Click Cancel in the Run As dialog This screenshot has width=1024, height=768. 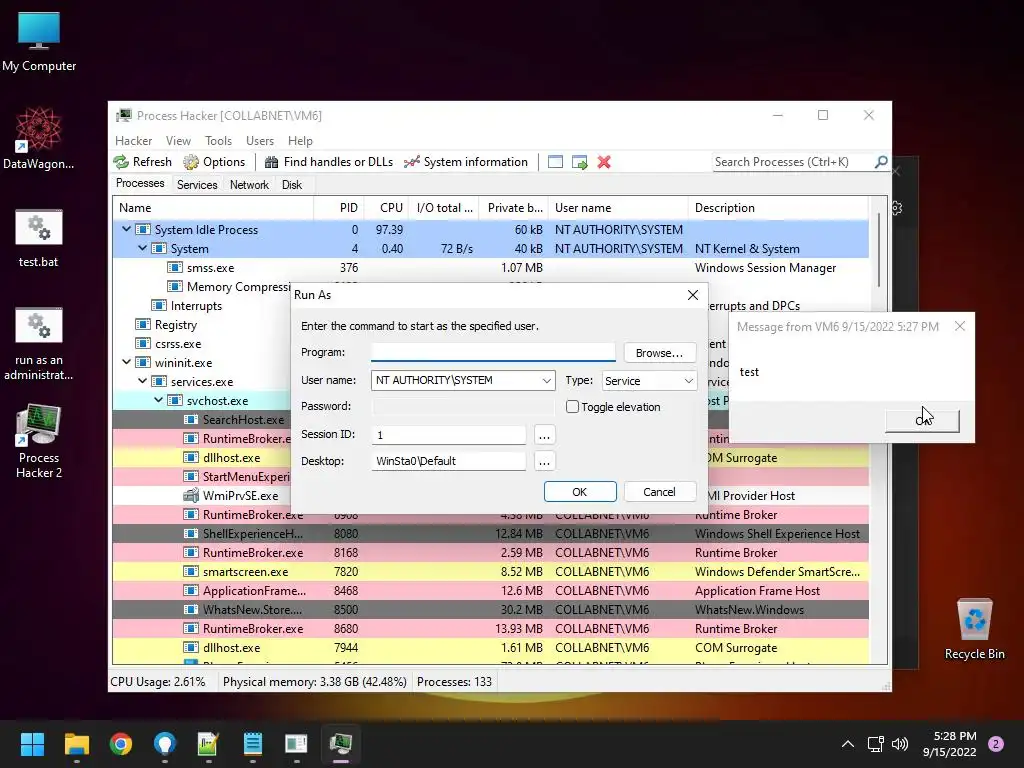(660, 492)
